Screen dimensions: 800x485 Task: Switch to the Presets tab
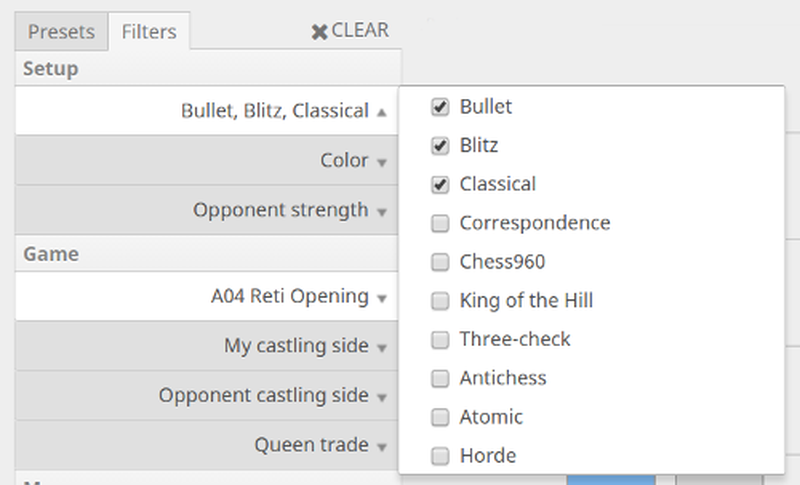(x=61, y=32)
